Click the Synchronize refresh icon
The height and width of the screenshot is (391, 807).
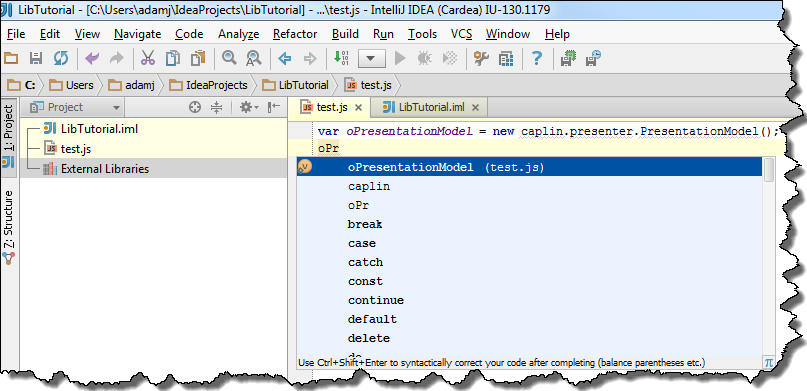click(61, 58)
